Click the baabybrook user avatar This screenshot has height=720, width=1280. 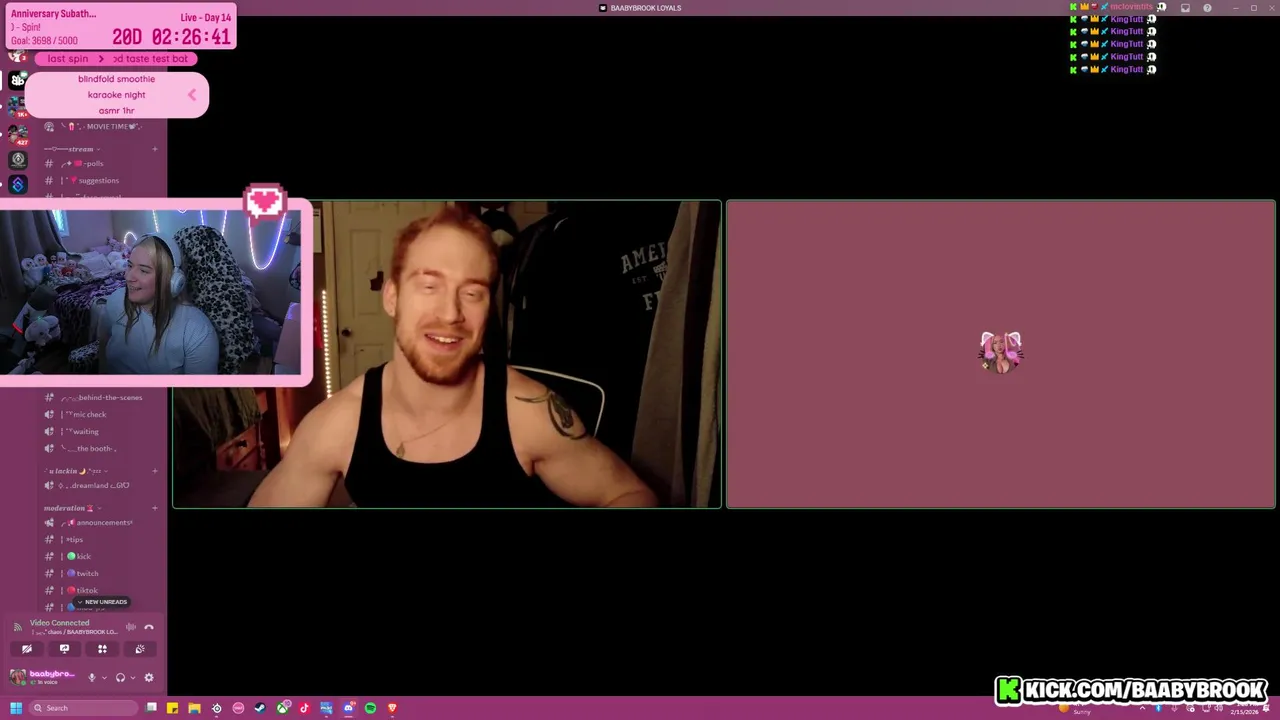click(x=18, y=677)
